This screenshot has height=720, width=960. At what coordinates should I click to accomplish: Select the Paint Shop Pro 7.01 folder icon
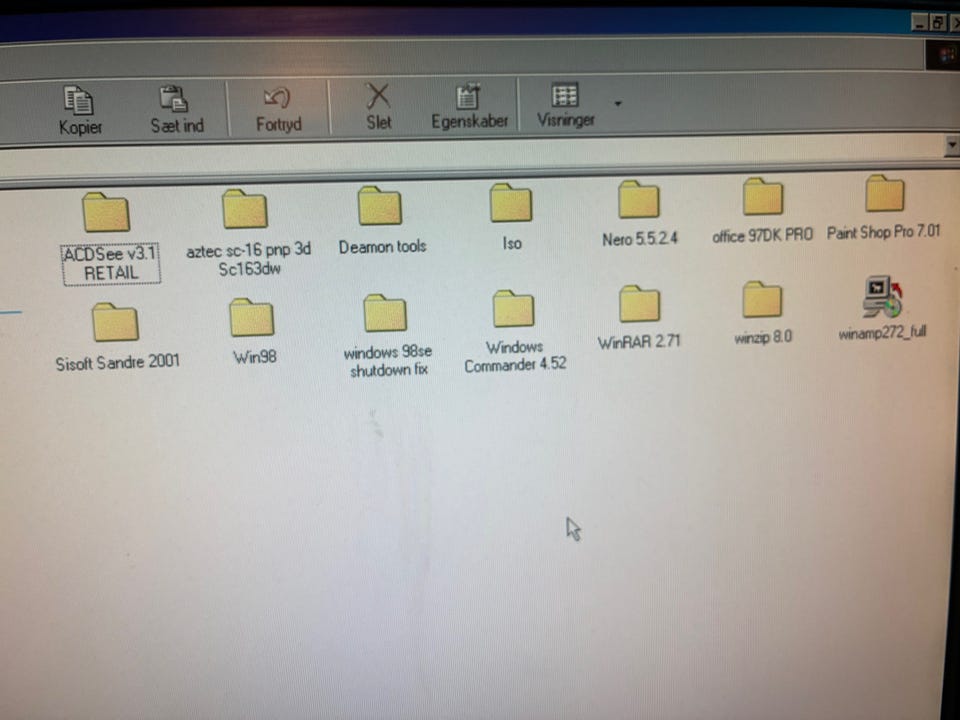point(884,193)
